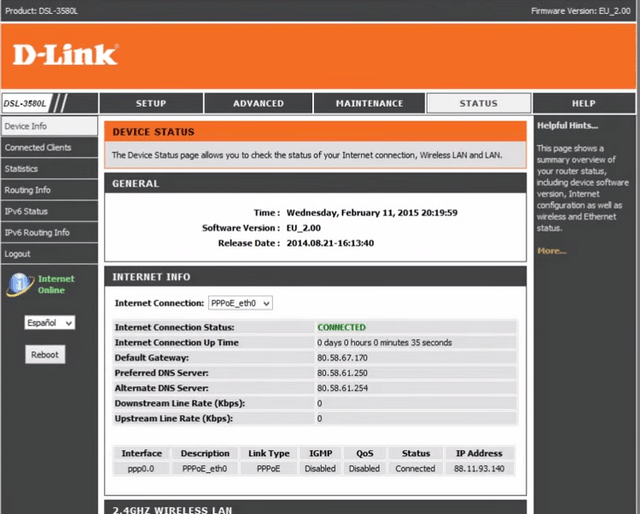Click the Firmware Version EU_2.00 header text
Screen dimensions: 640x514
point(581,11)
